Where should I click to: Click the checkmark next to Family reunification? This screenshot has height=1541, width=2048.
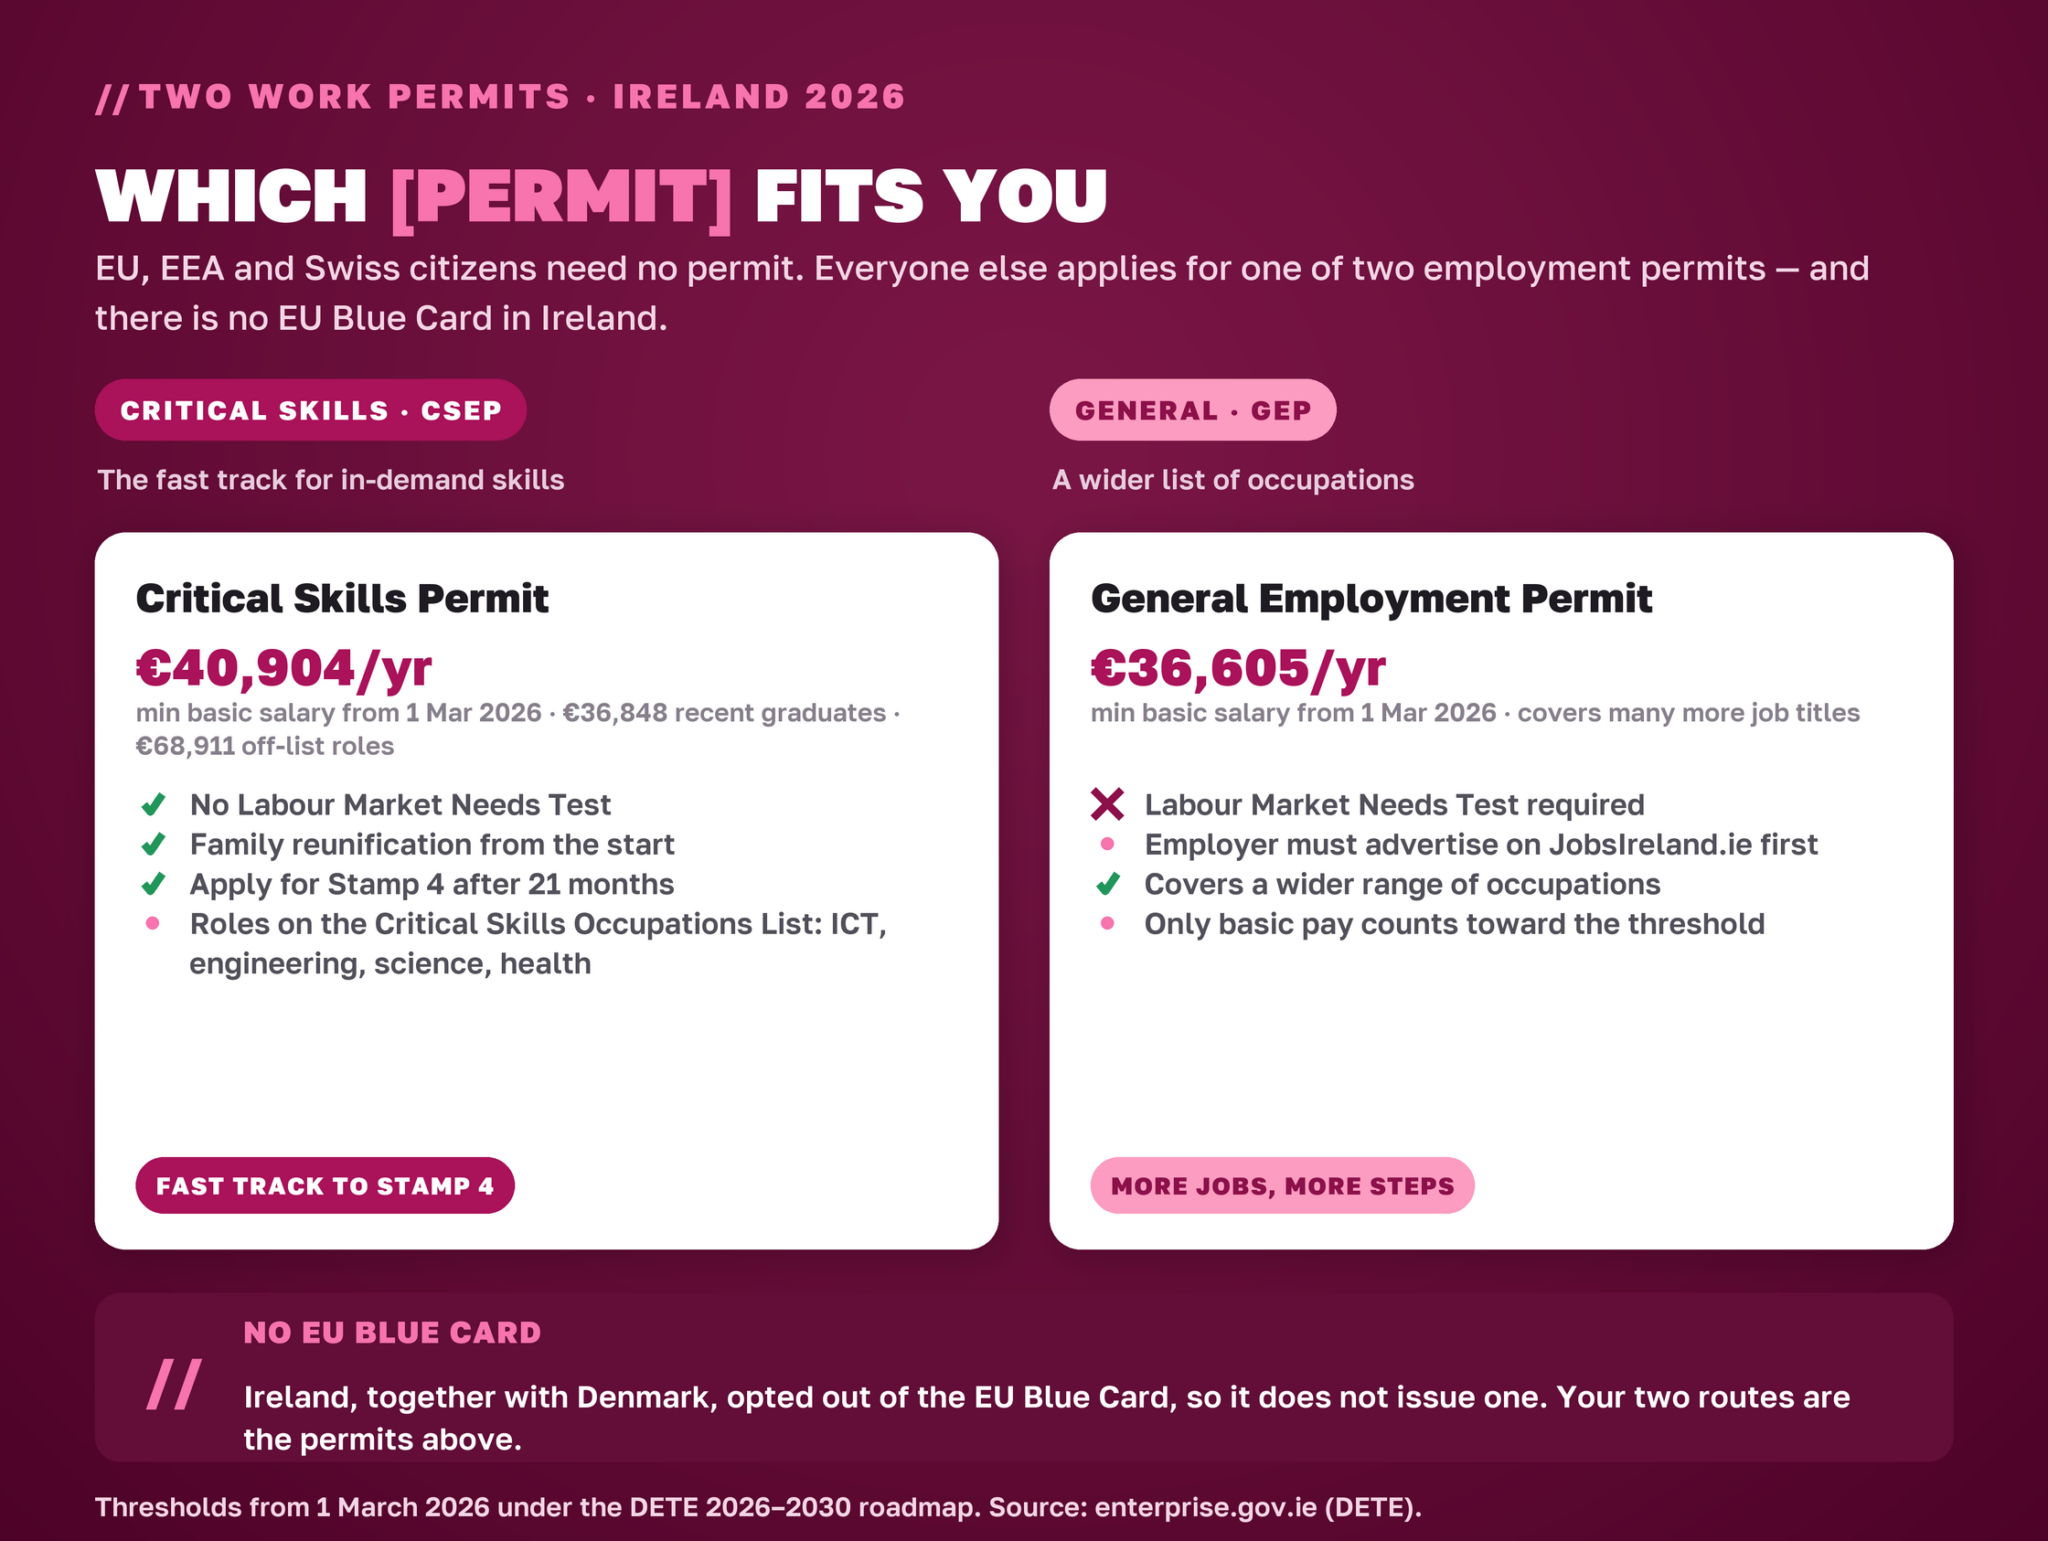(153, 845)
